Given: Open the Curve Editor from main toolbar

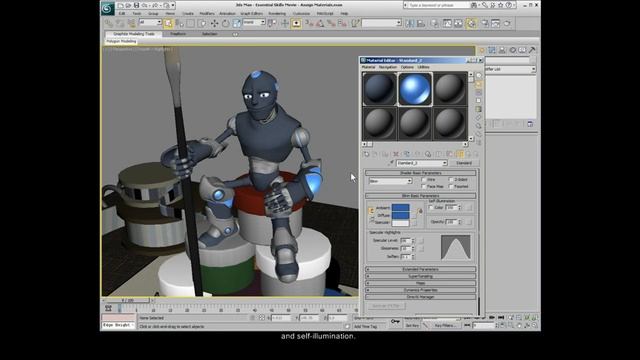Looking at the screenshot, I should tap(447, 24).
